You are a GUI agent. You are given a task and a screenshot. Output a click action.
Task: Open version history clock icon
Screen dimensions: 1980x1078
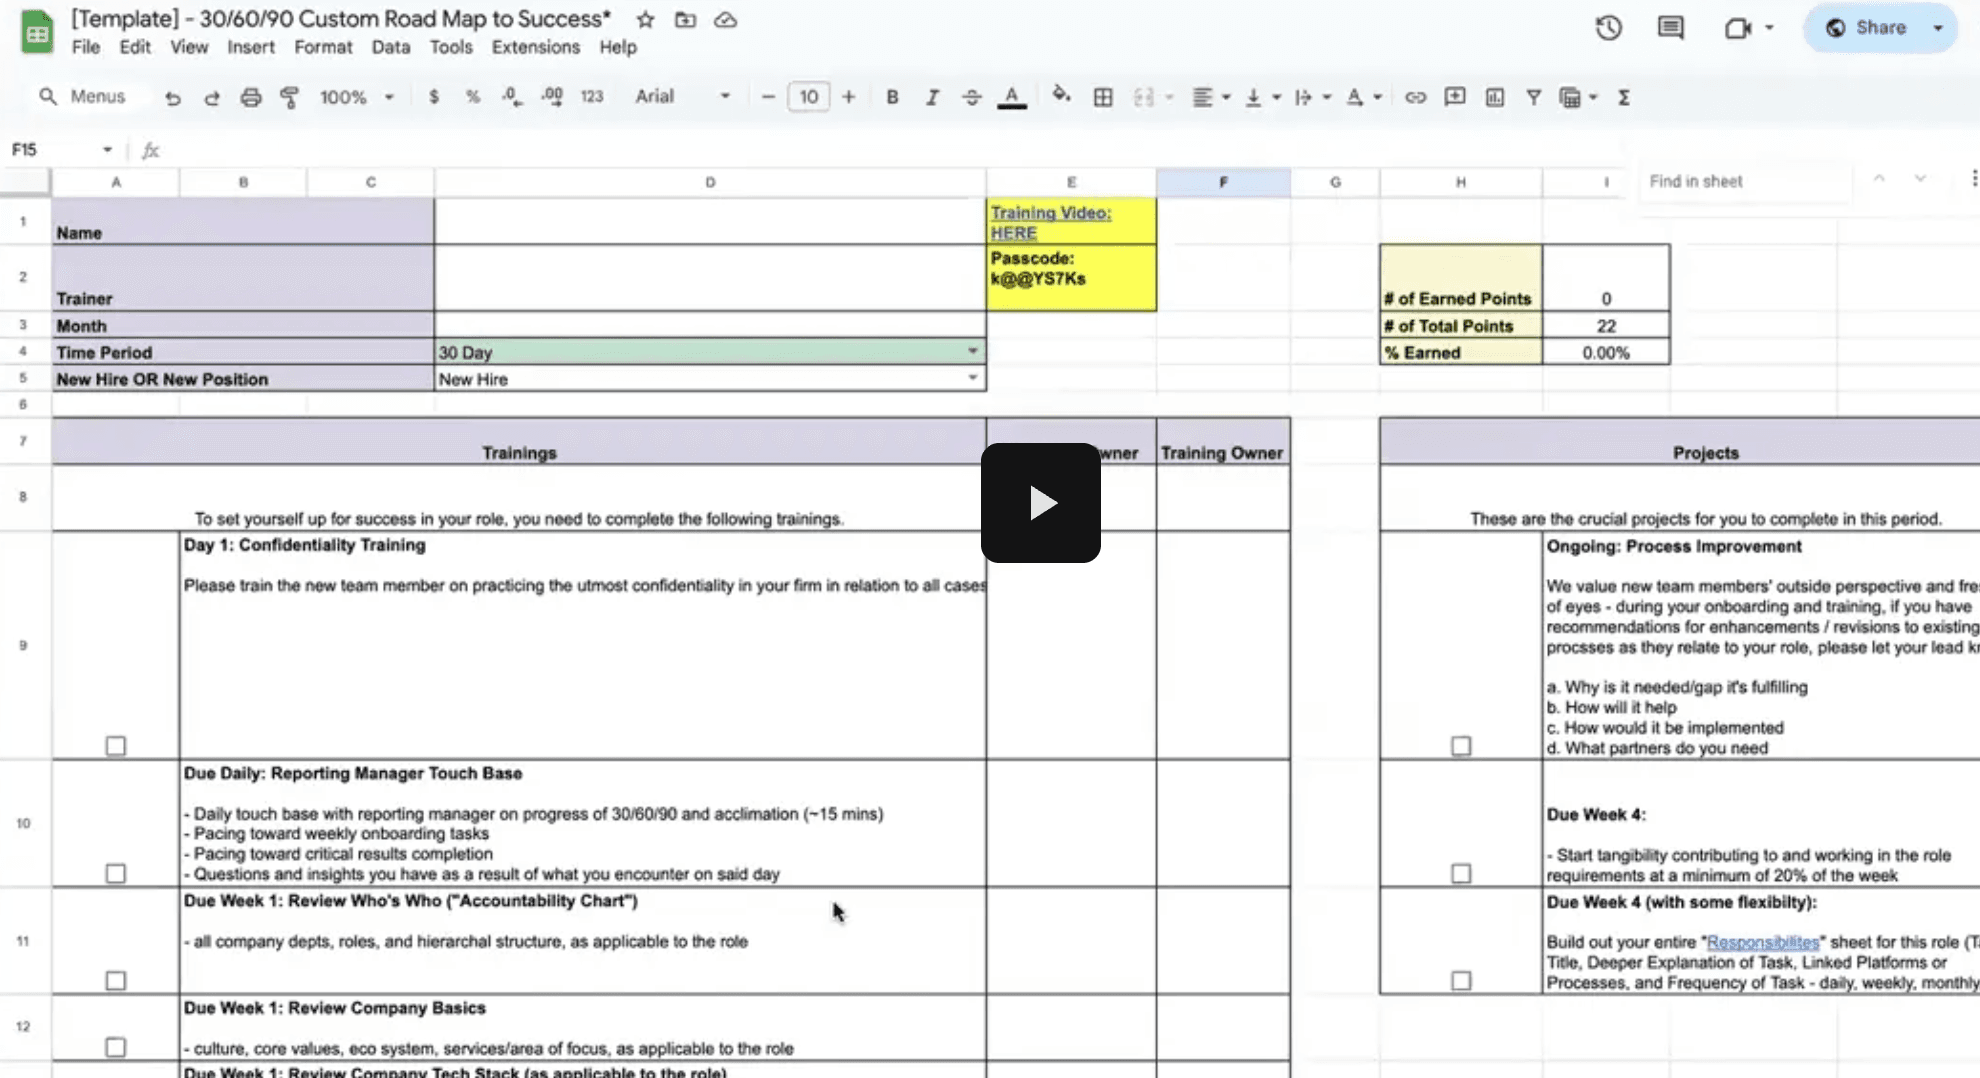tap(1608, 28)
